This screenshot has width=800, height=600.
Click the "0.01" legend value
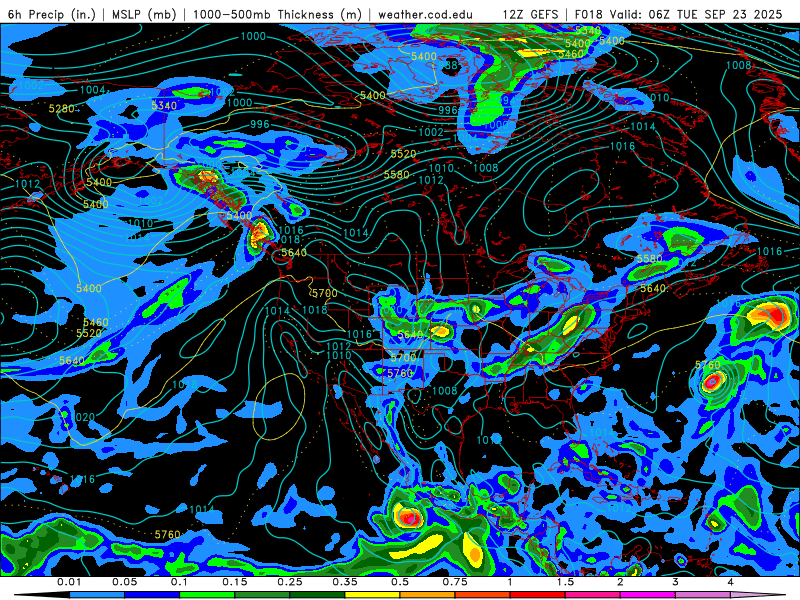pos(69,582)
